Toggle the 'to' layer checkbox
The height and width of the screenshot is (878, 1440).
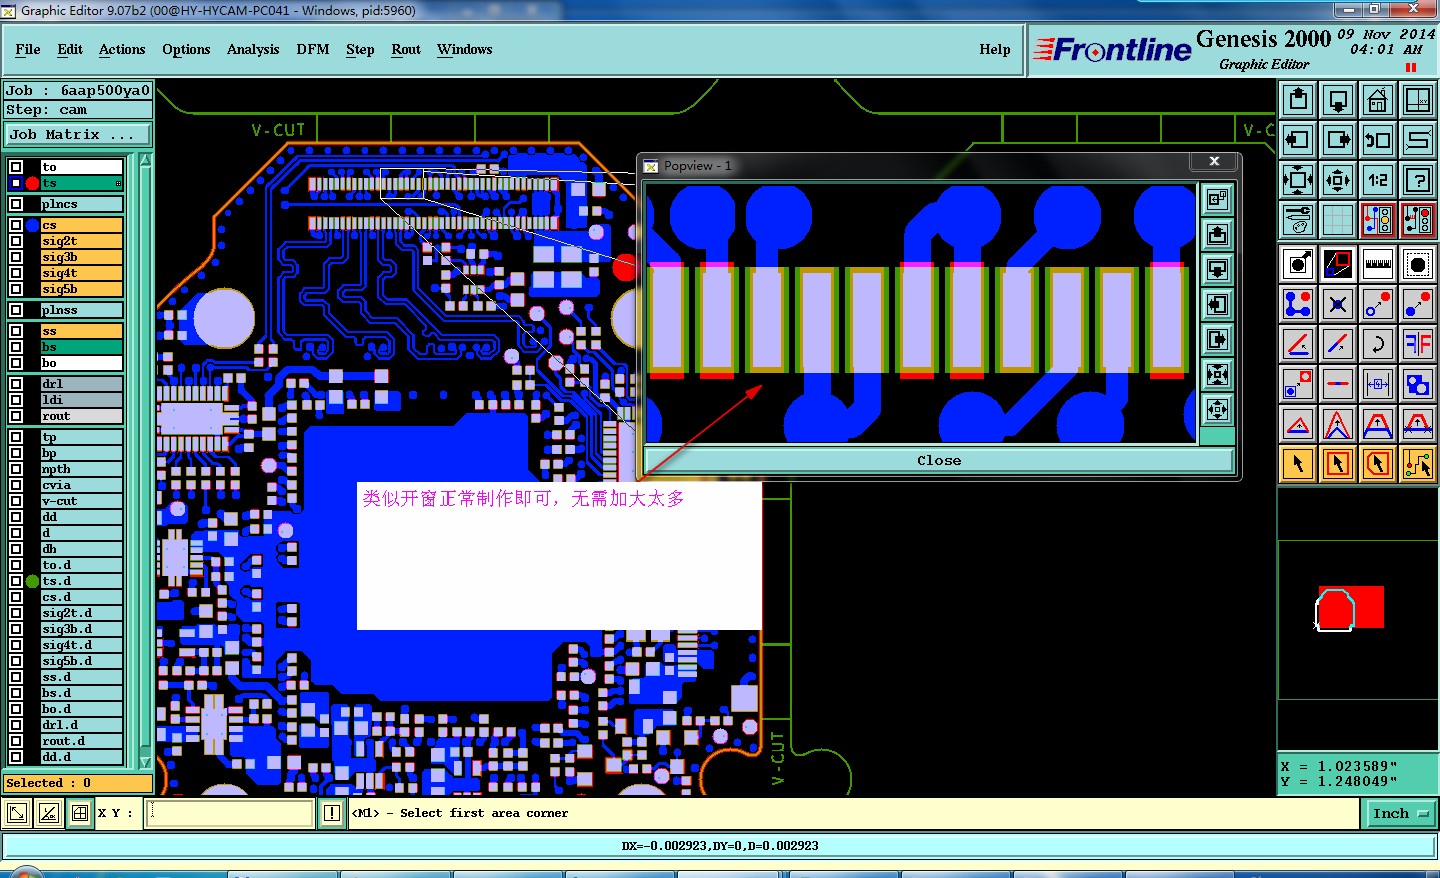[x=16, y=167]
